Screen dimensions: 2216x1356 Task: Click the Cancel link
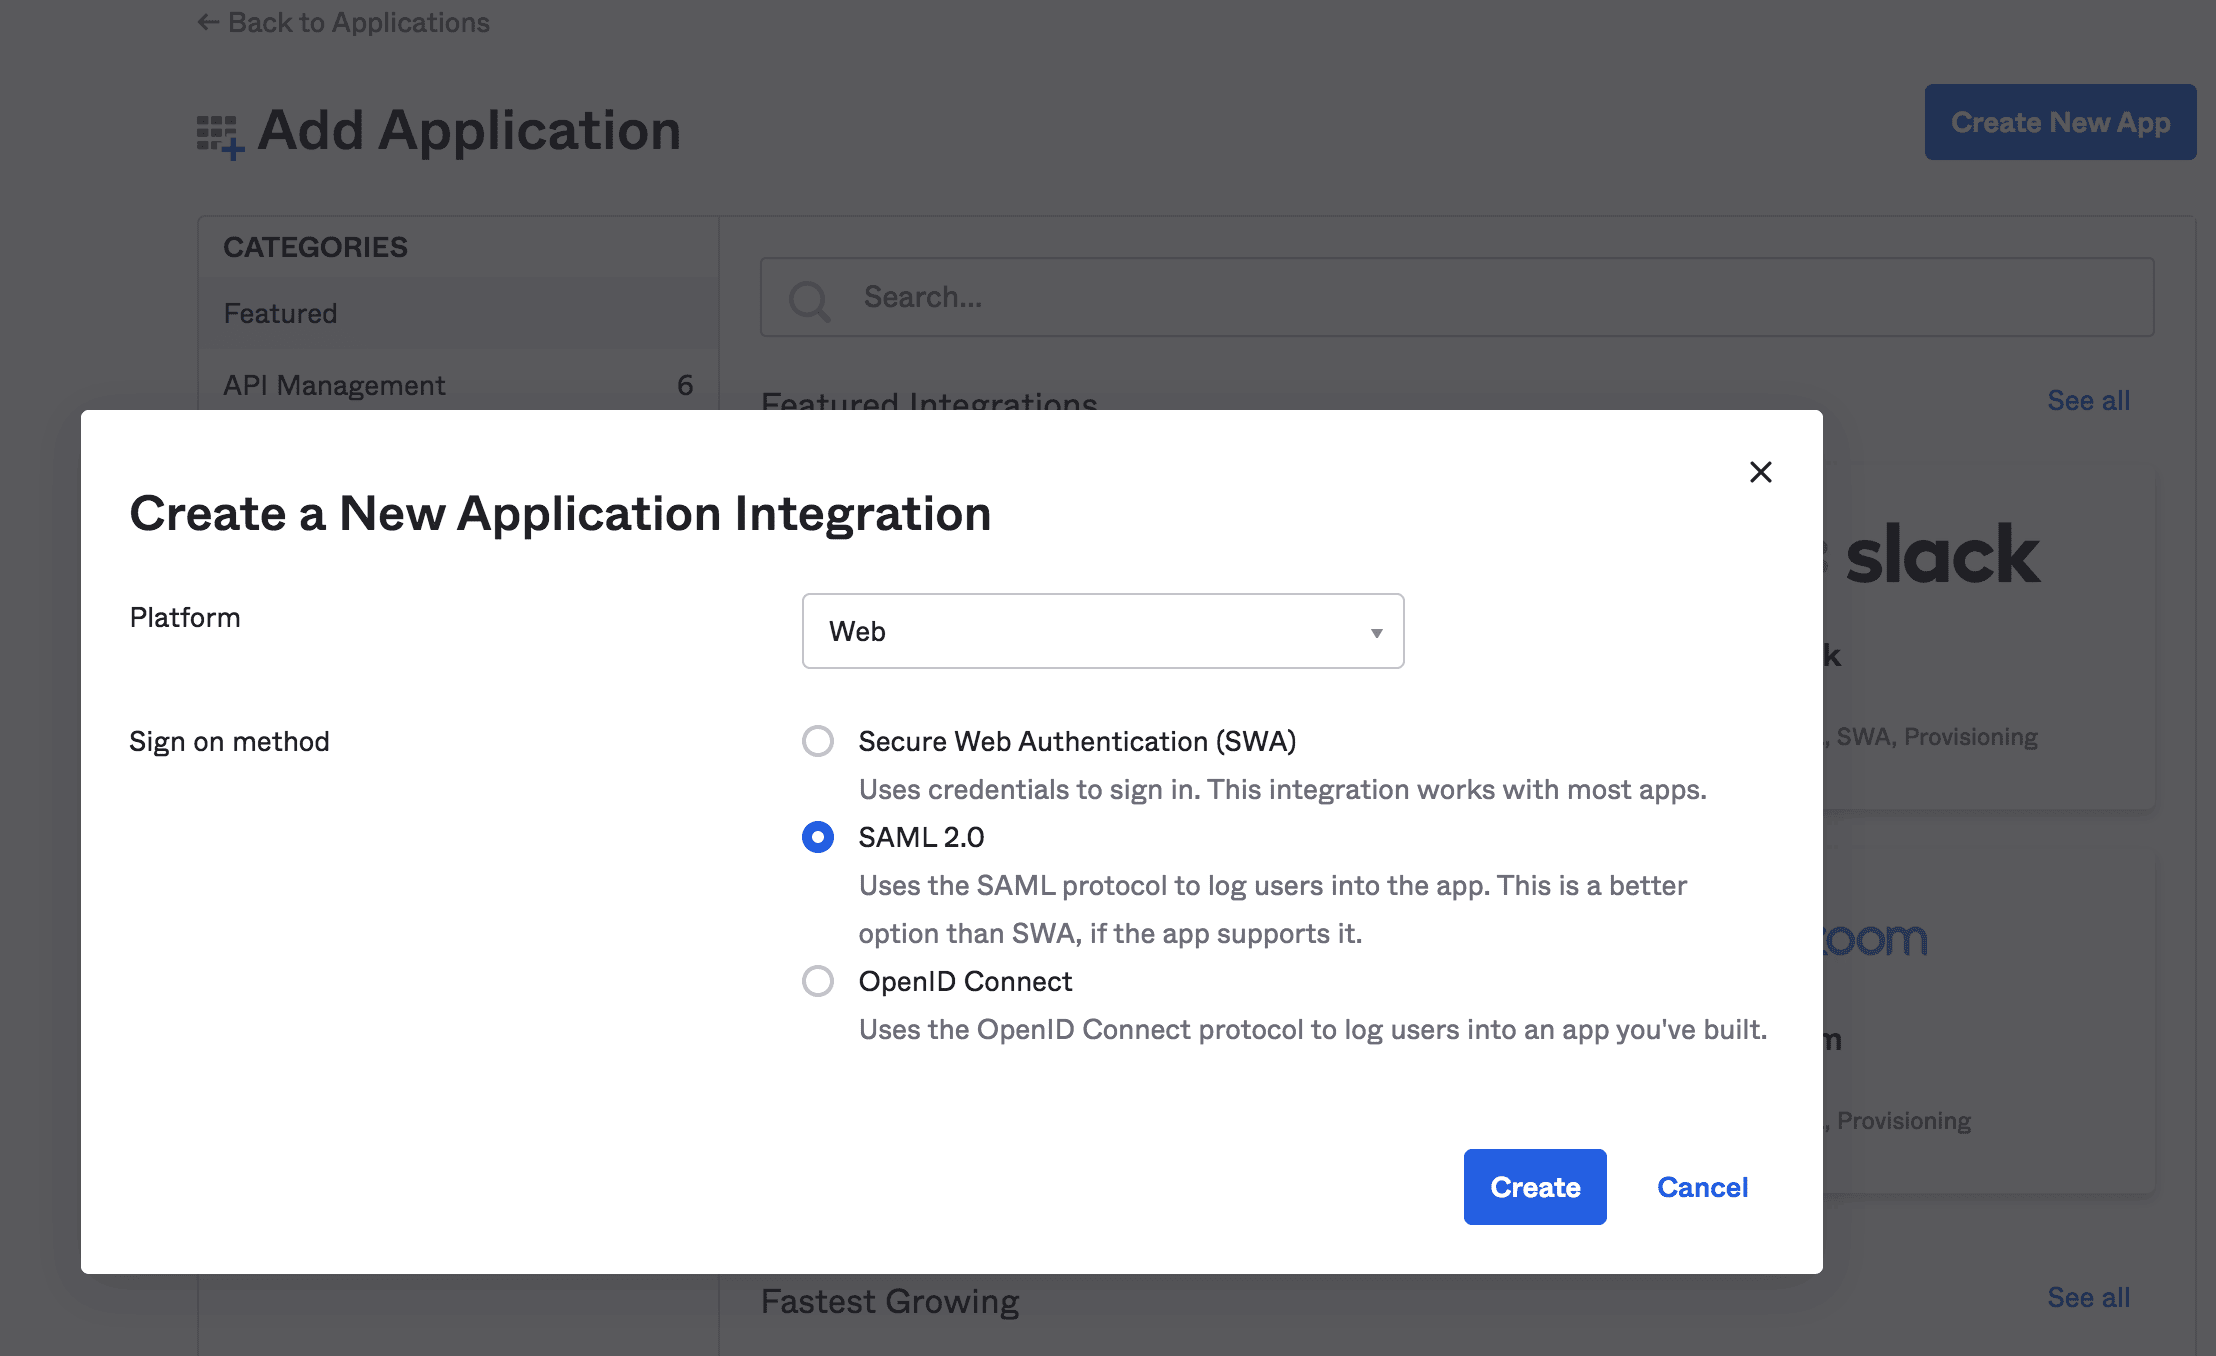click(1702, 1187)
